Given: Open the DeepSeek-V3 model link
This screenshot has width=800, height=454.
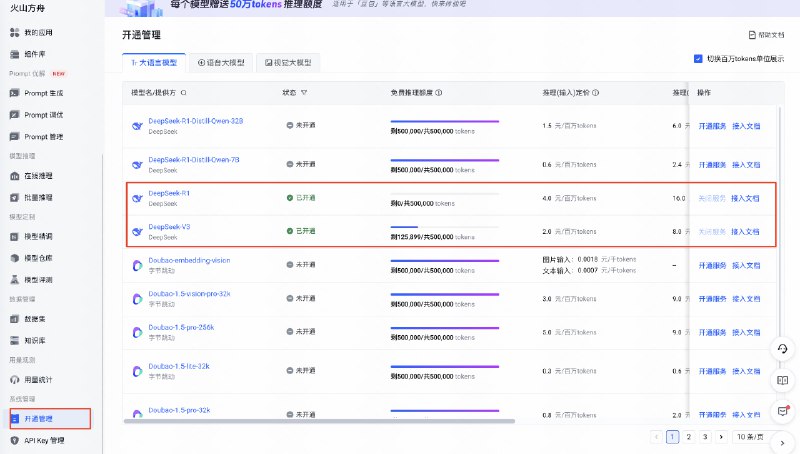Looking at the screenshot, I should 169,227.
